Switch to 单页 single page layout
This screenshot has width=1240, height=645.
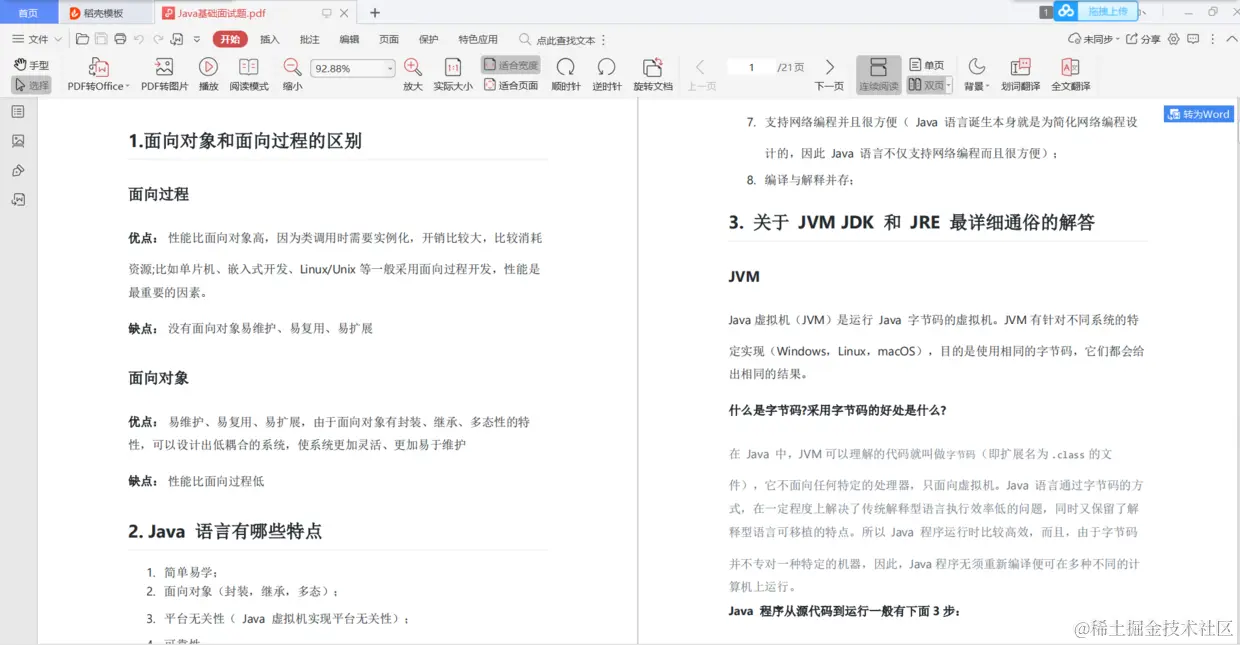[x=927, y=65]
